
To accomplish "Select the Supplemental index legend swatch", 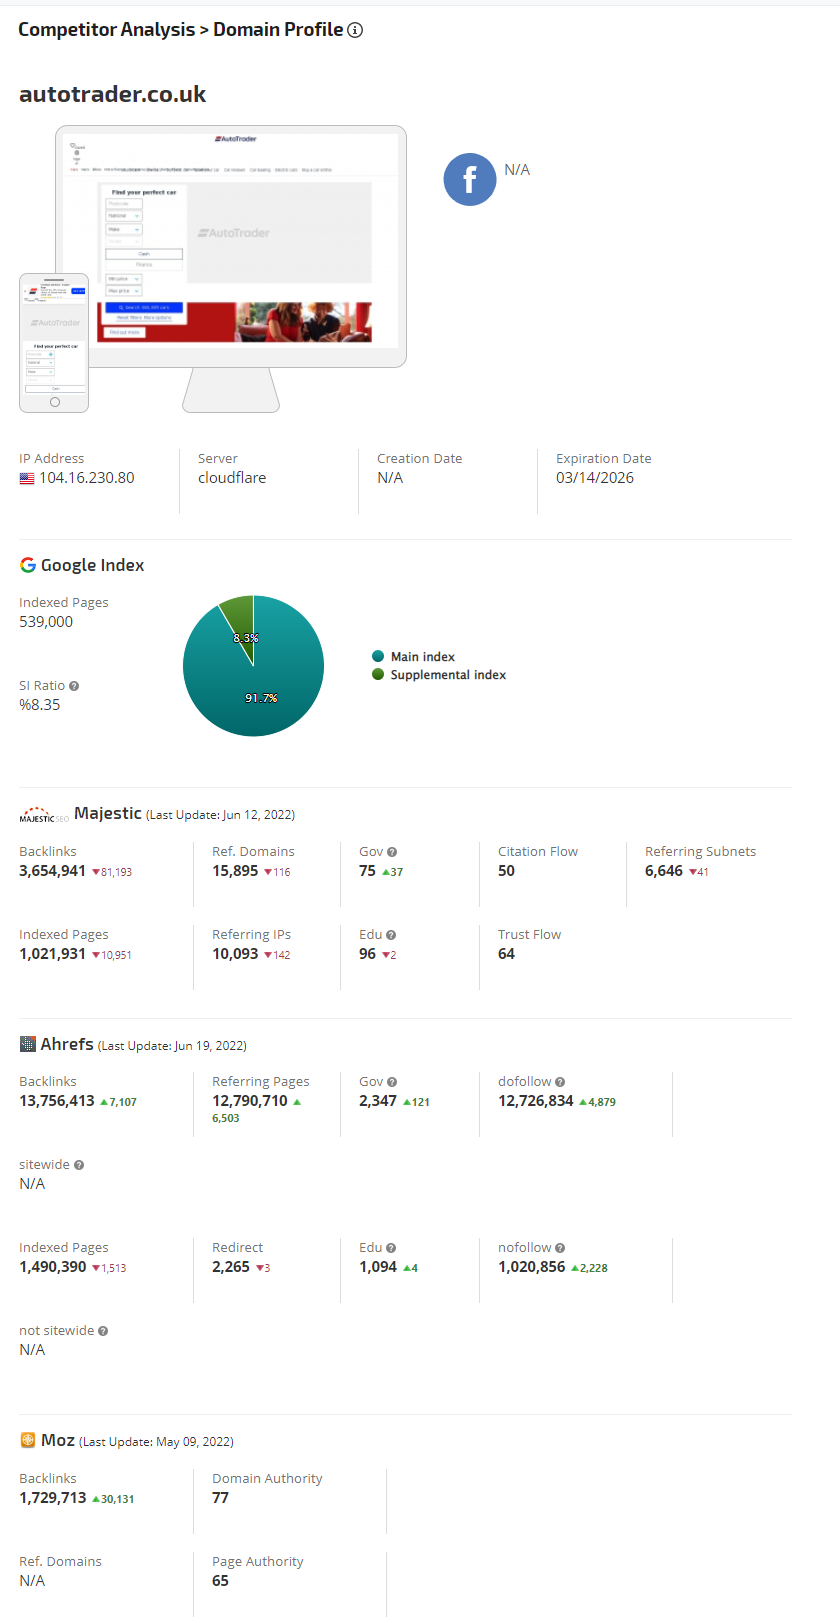I will tap(378, 674).
